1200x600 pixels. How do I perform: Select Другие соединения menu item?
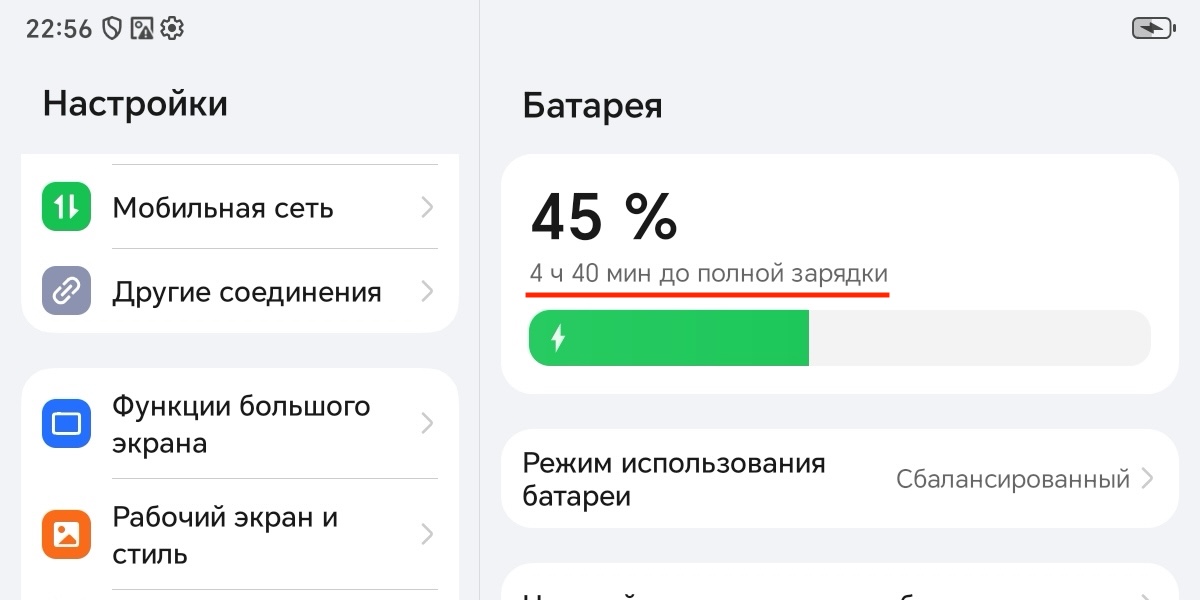tap(246, 292)
